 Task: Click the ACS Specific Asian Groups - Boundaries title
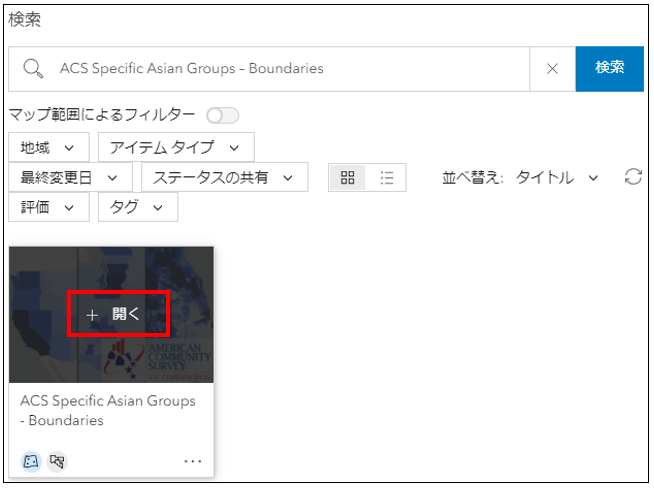pos(108,410)
